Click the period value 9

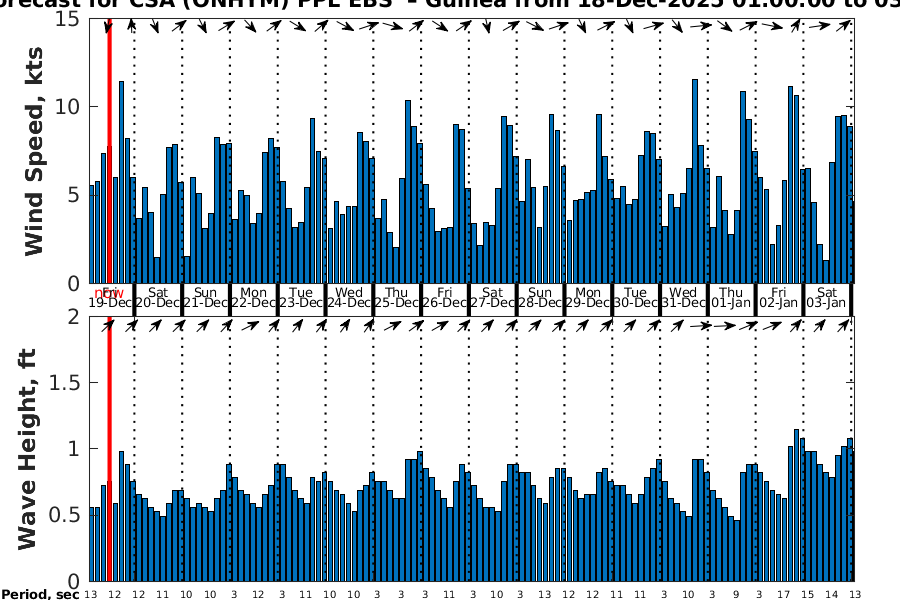734,594
